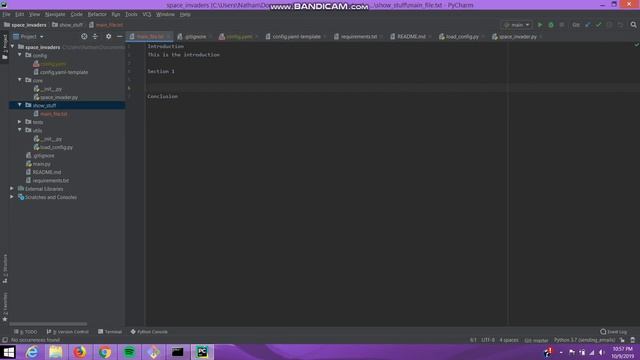Expand External Libraries node
The width and height of the screenshot is (640, 360).
[12, 189]
